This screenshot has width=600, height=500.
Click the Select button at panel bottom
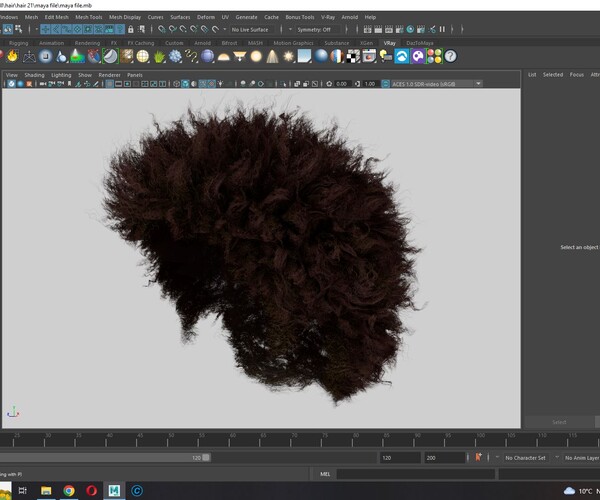coord(559,422)
